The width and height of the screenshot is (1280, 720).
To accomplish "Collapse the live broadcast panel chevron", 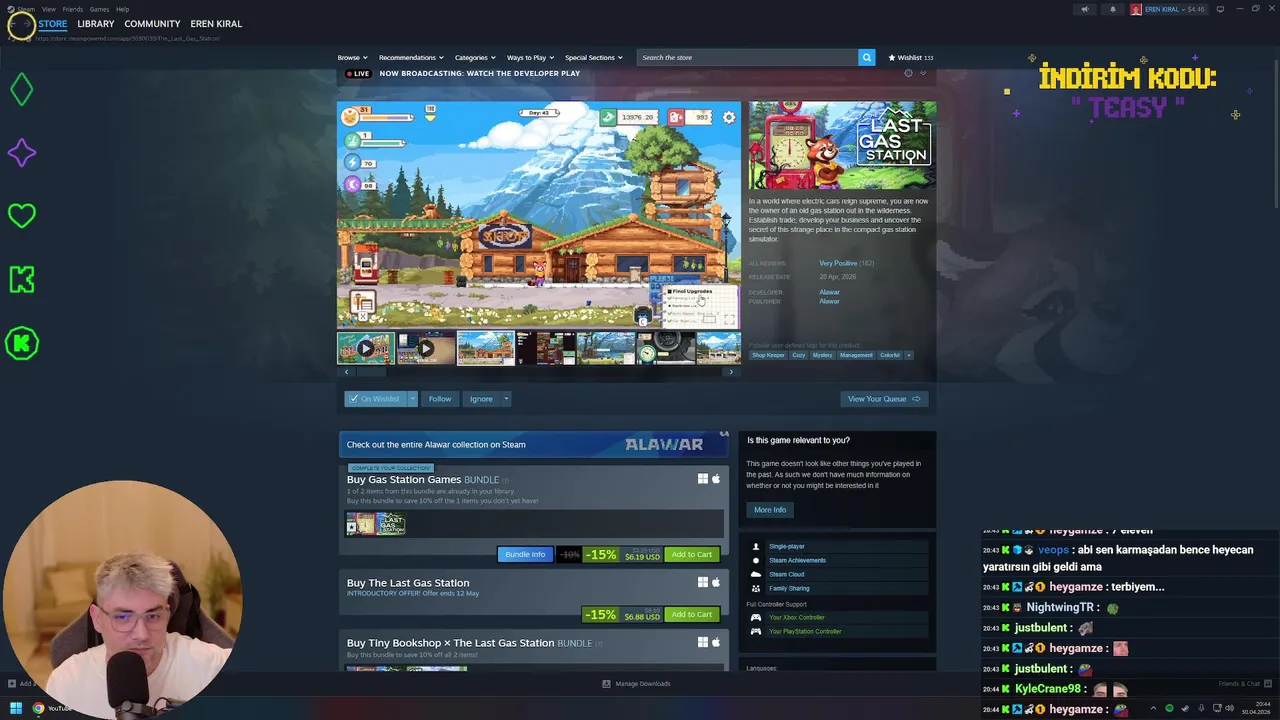I will tap(923, 73).
